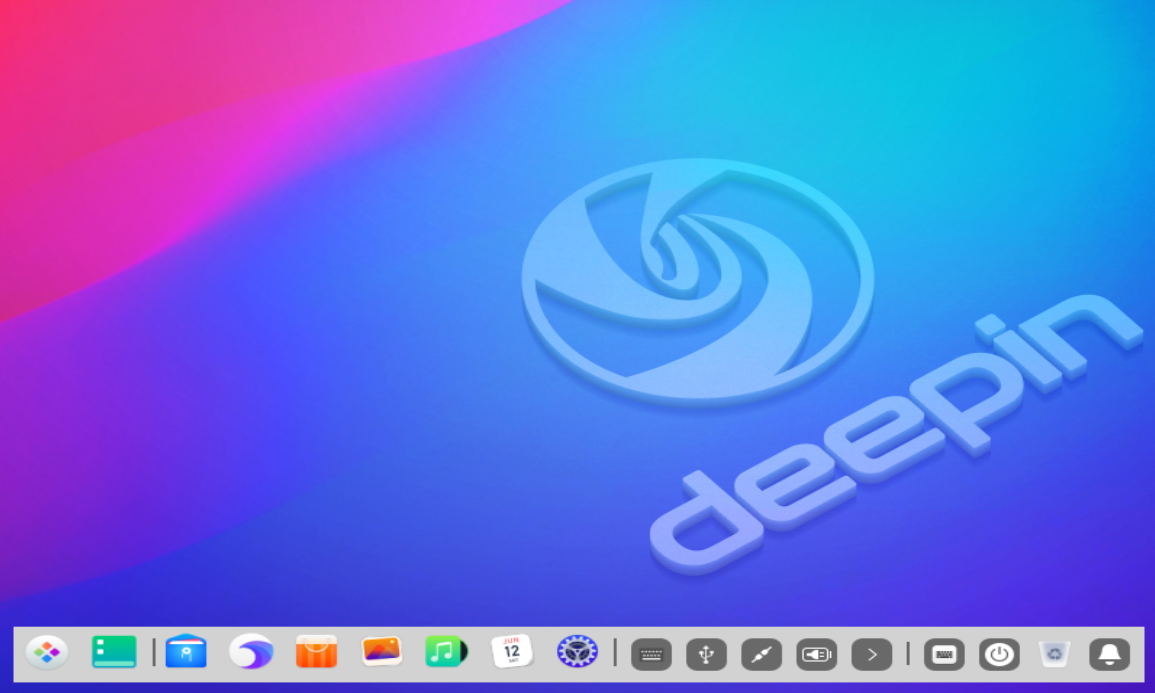Expand the tray with the arrow chevron

pyautogui.click(x=871, y=655)
